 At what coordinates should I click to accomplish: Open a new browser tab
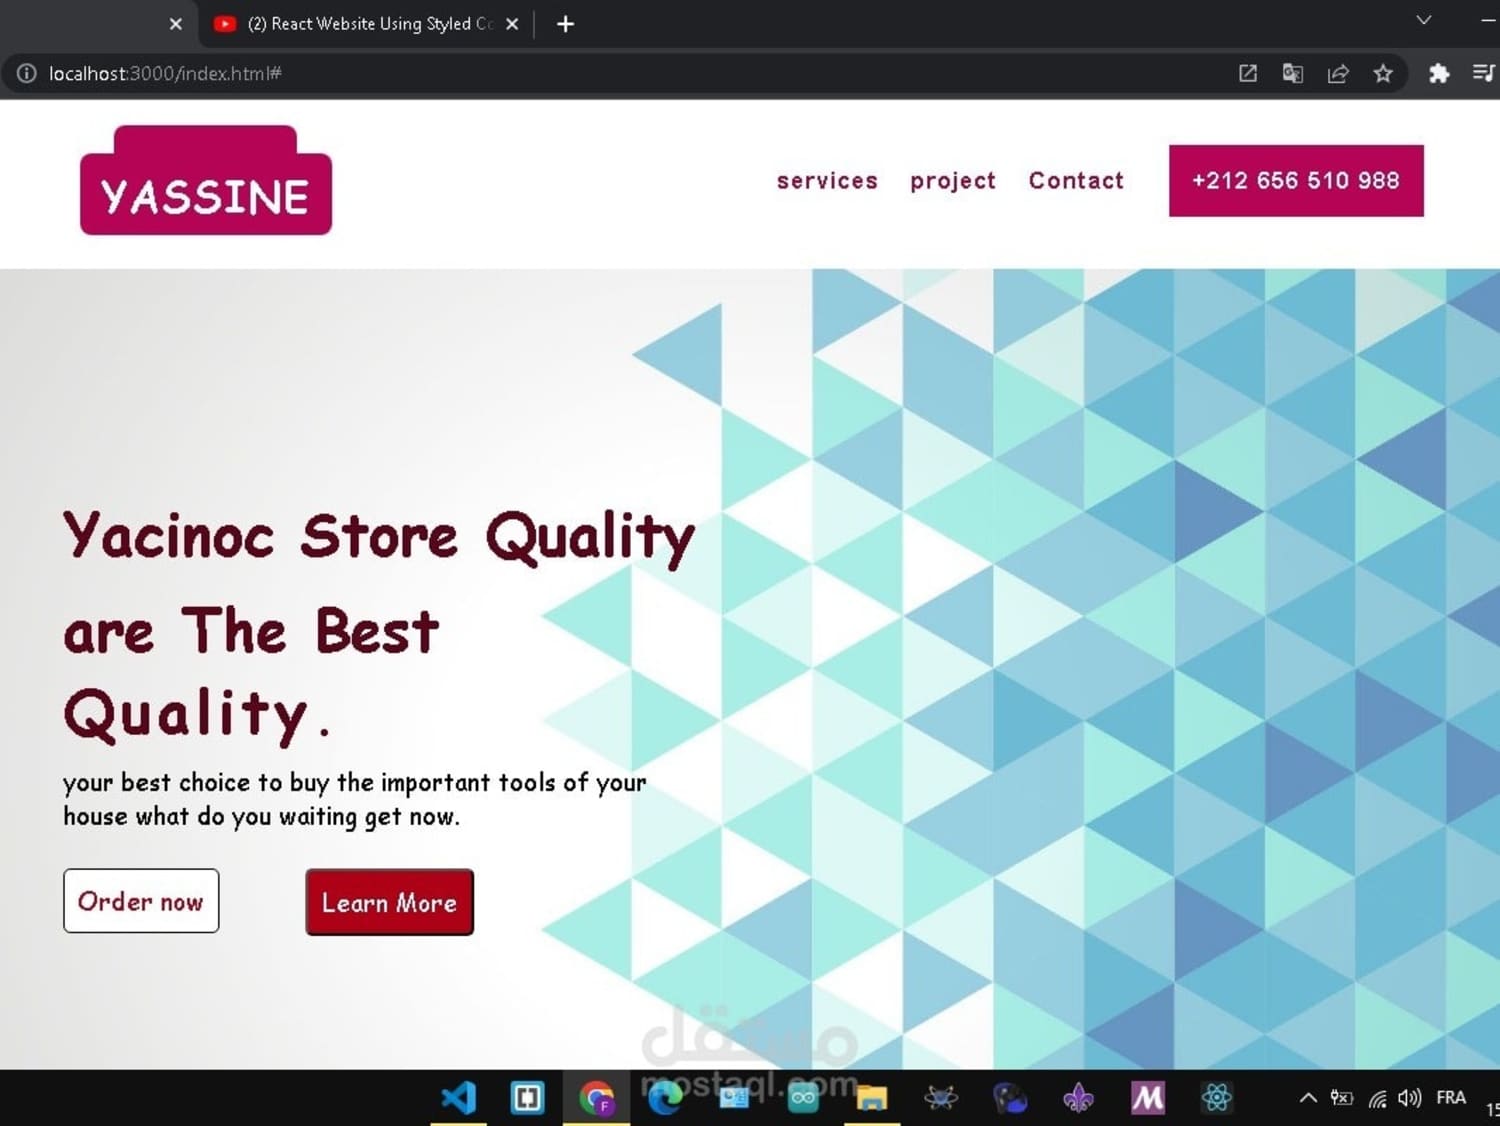click(565, 24)
